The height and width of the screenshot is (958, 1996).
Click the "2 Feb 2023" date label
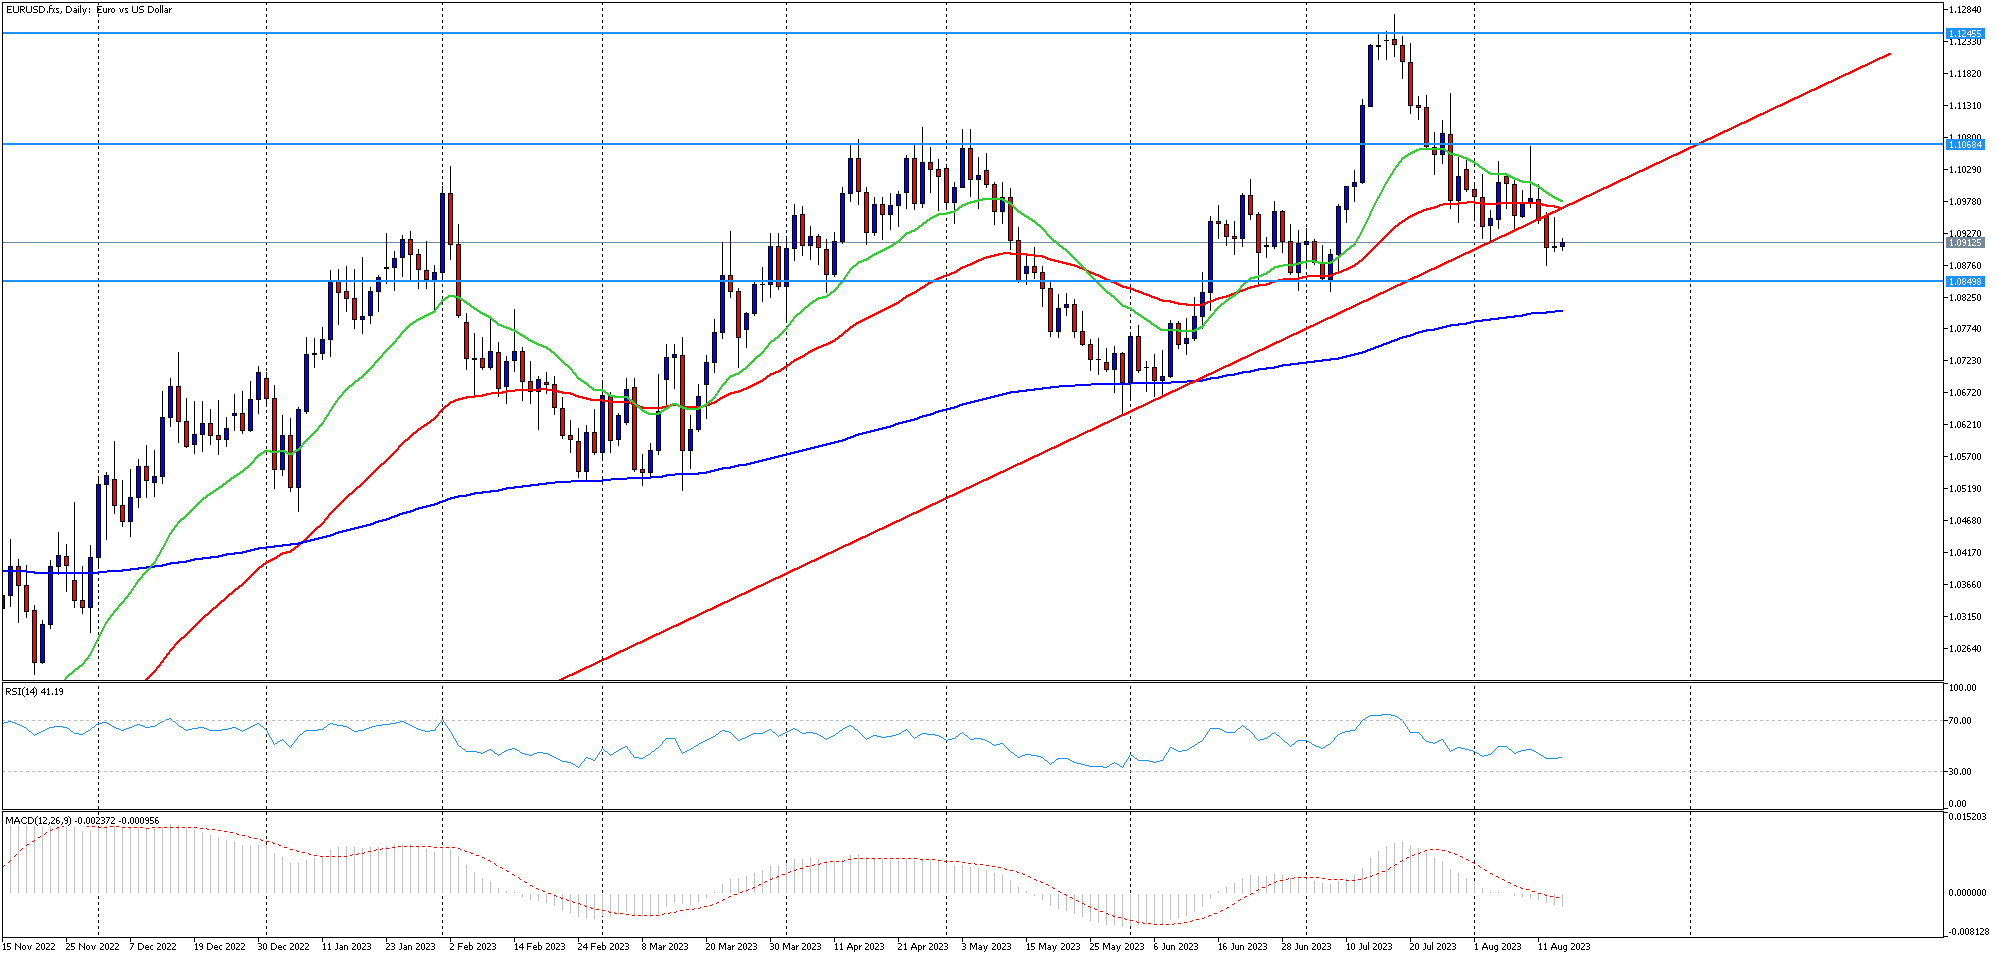tap(473, 947)
